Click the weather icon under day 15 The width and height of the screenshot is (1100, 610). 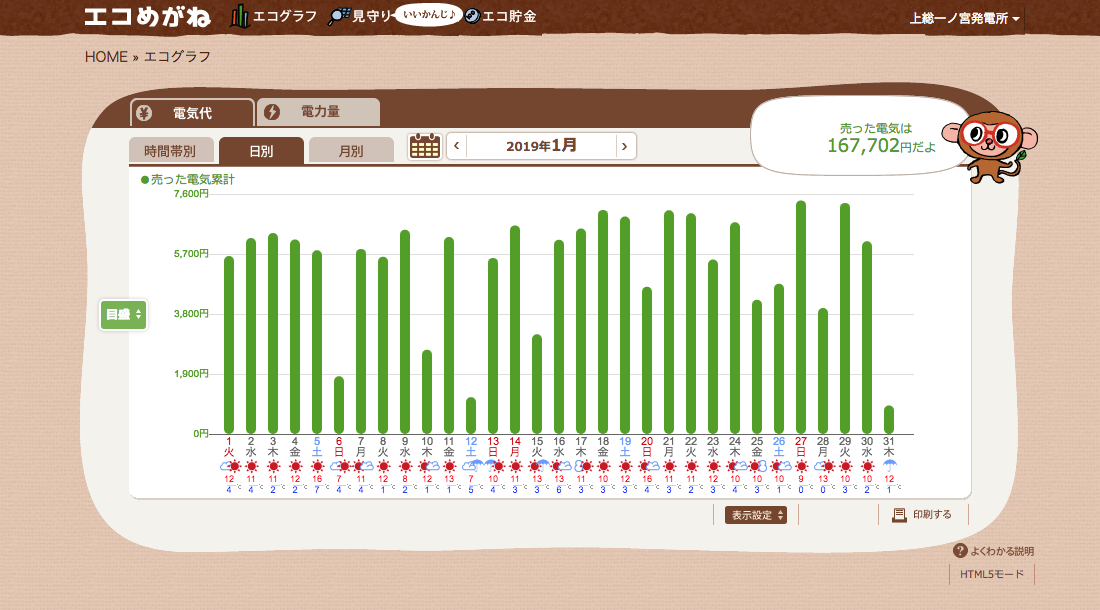tap(539, 466)
